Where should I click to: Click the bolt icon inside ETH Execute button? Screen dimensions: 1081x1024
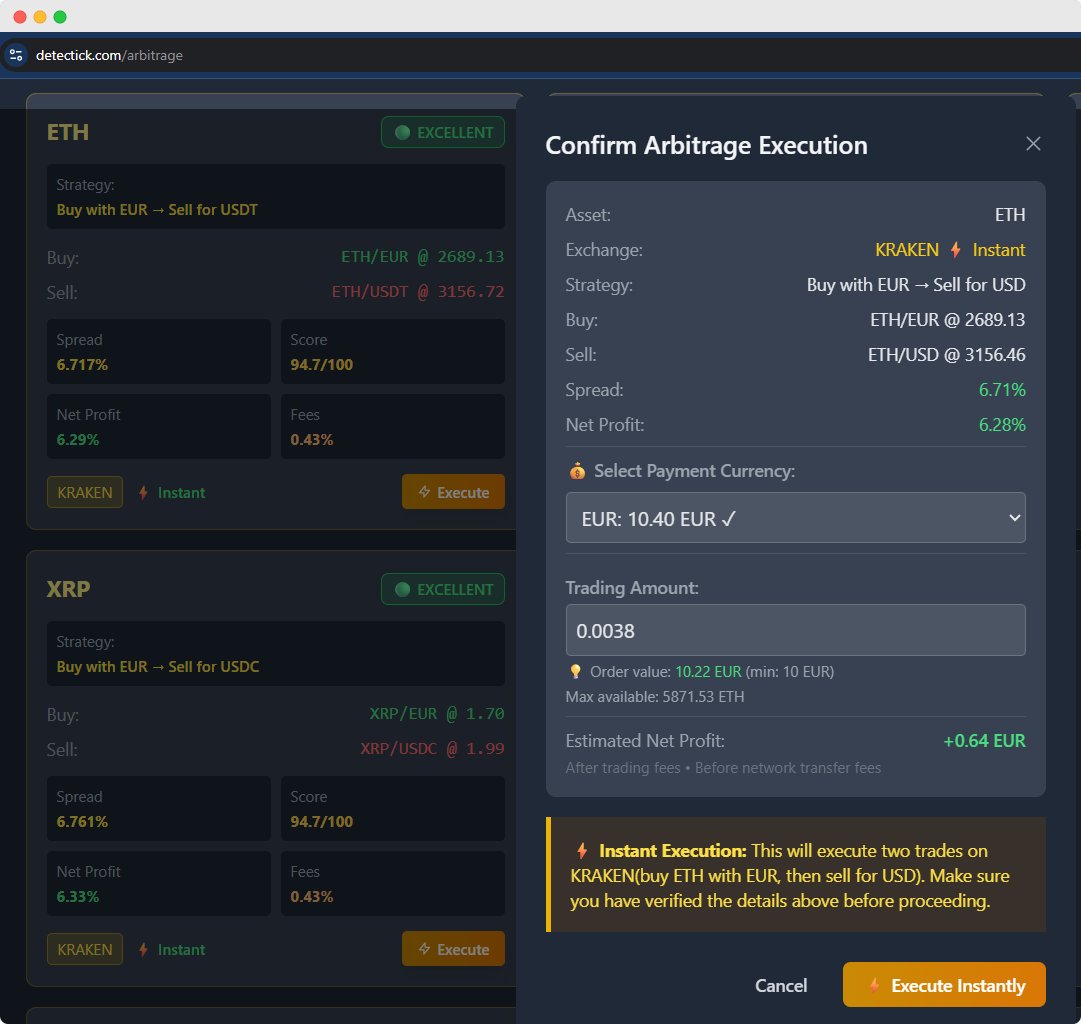pyautogui.click(x=425, y=492)
